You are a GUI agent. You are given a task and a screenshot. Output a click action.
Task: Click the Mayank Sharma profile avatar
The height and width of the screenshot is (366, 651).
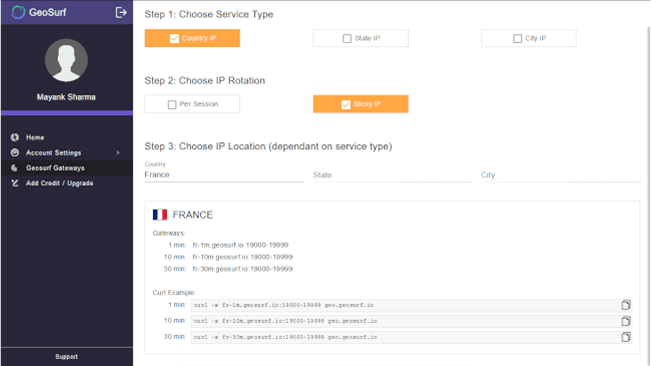(x=66, y=60)
